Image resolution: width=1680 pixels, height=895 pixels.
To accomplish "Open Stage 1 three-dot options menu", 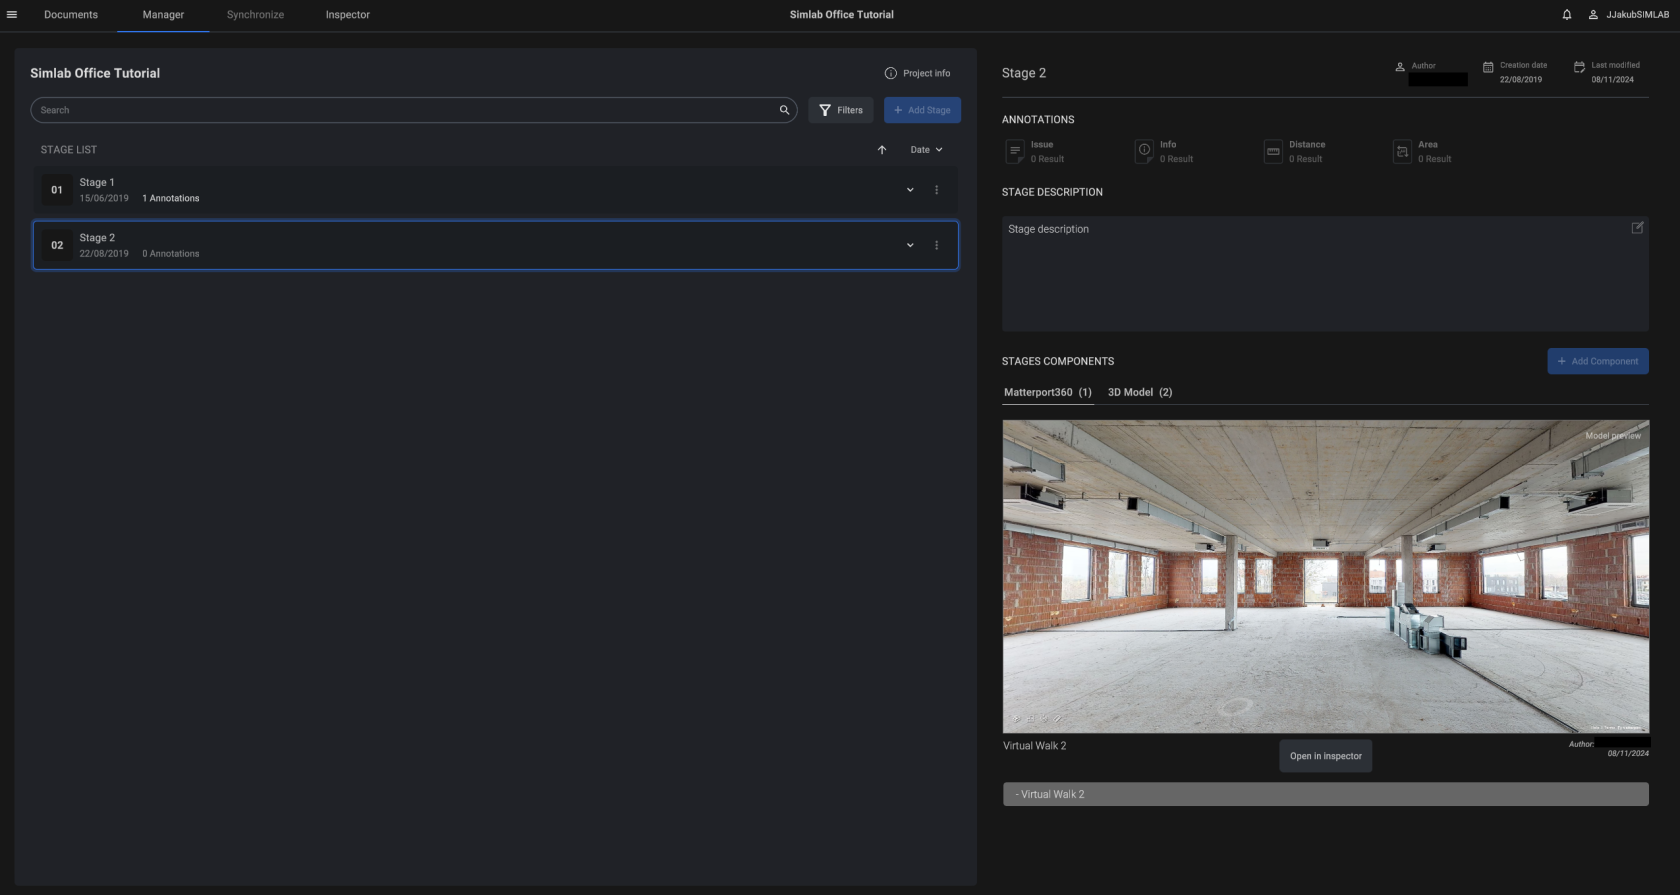I will point(936,190).
